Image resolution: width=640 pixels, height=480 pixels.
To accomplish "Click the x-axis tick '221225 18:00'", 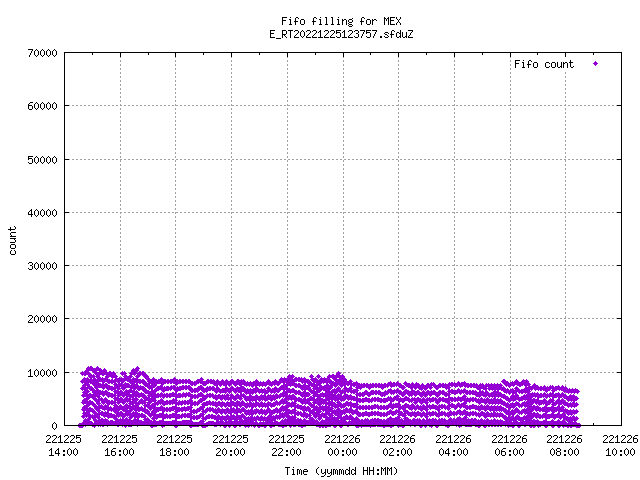I will (175, 446).
